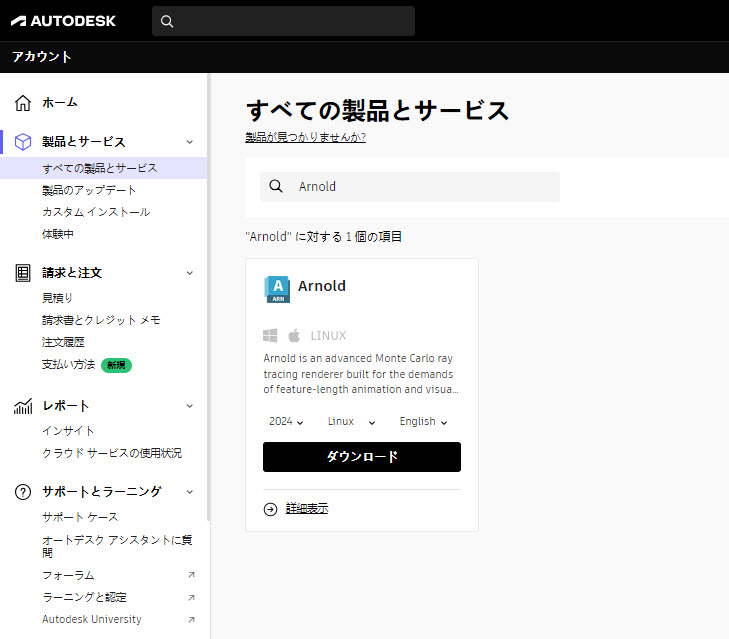Collapse the 請求と注文 chevron
The image size is (729, 639).
click(x=190, y=273)
